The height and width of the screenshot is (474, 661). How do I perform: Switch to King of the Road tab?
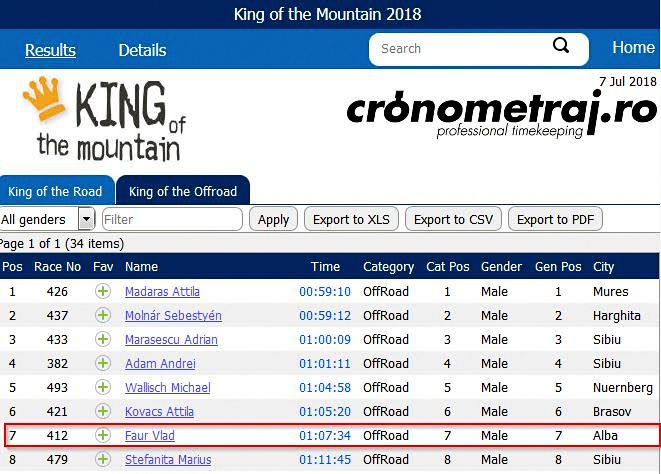pyautogui.click(x=56, y=191)
